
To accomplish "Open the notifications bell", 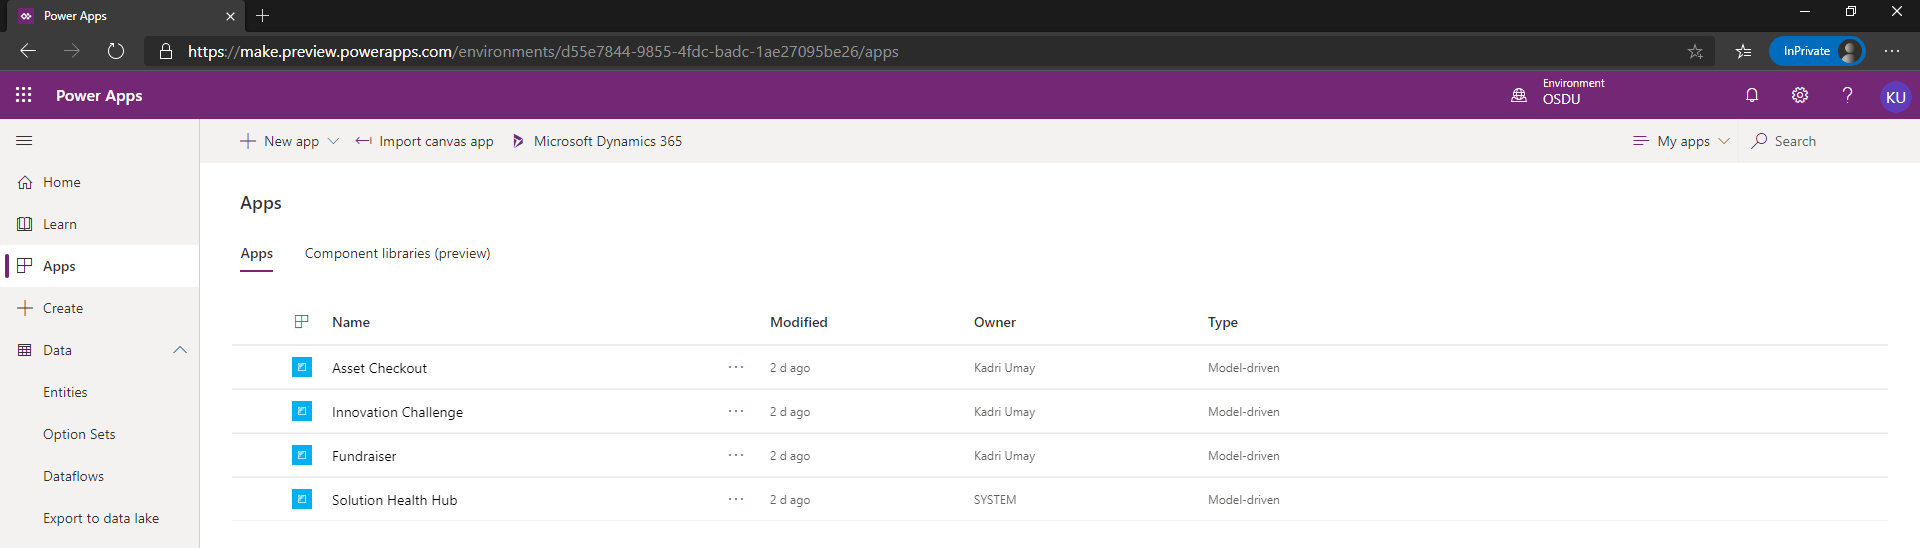I will click(x=1752, y=95).
